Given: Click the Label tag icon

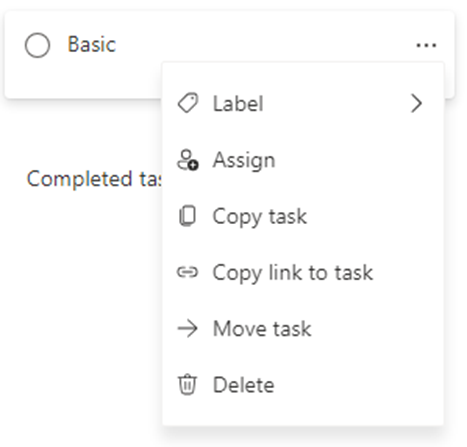Looking at the screenshot, I should (188, 103).
